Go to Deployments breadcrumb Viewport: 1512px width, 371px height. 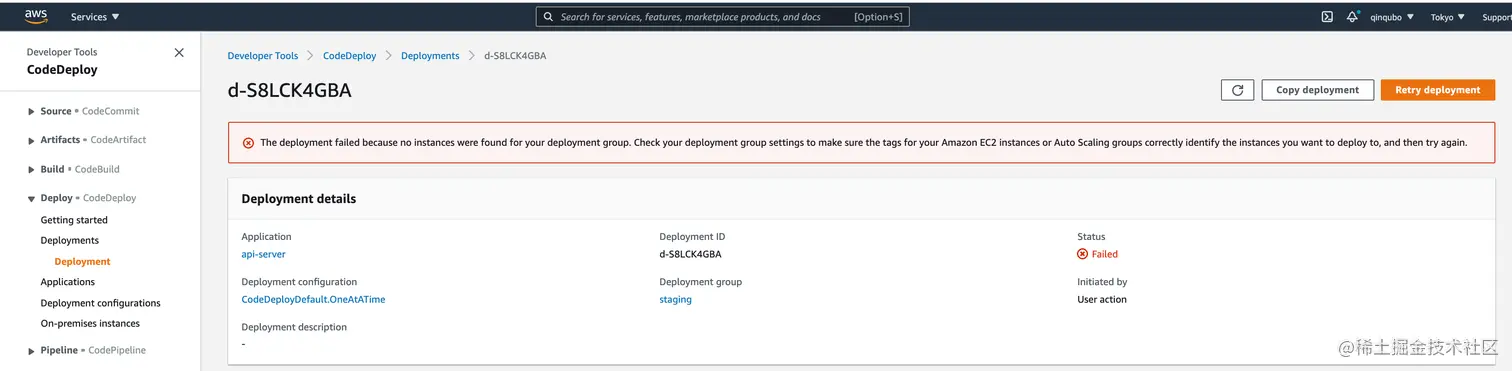(430, 56)
